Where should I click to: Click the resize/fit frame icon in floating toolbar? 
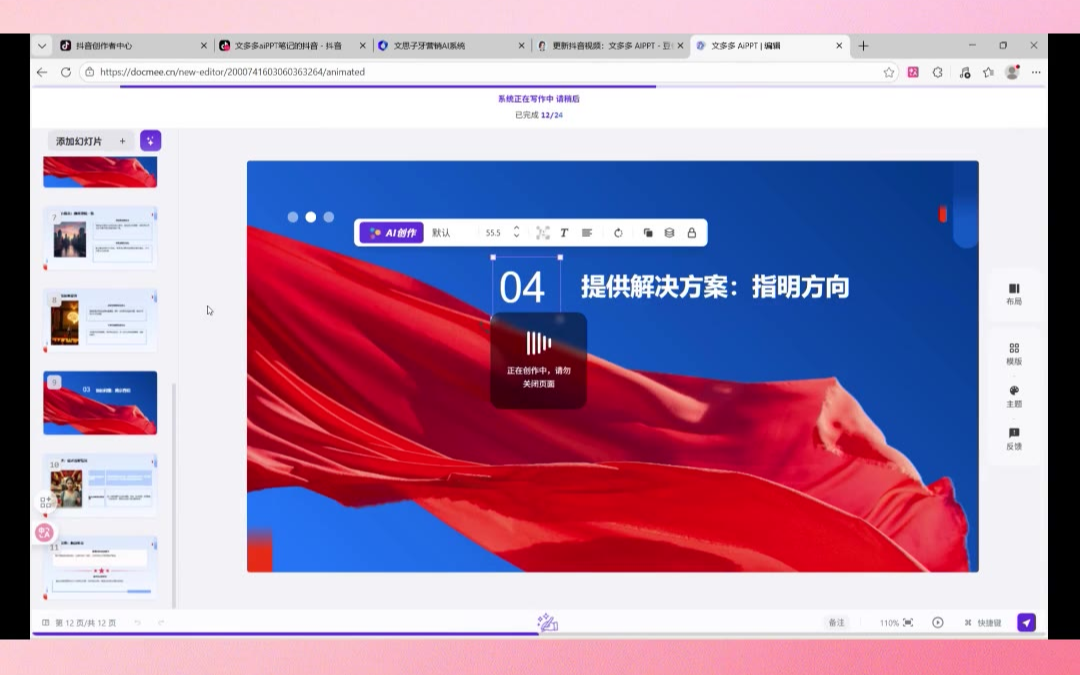[543, 233]
